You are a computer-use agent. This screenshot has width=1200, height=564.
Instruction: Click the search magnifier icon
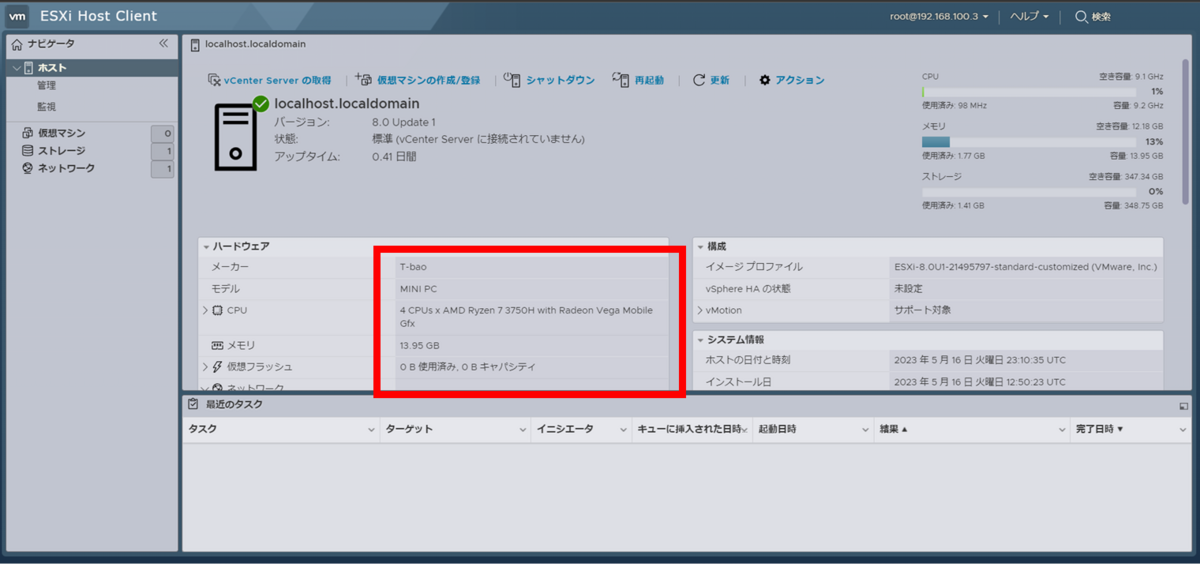coord(1081,16)
